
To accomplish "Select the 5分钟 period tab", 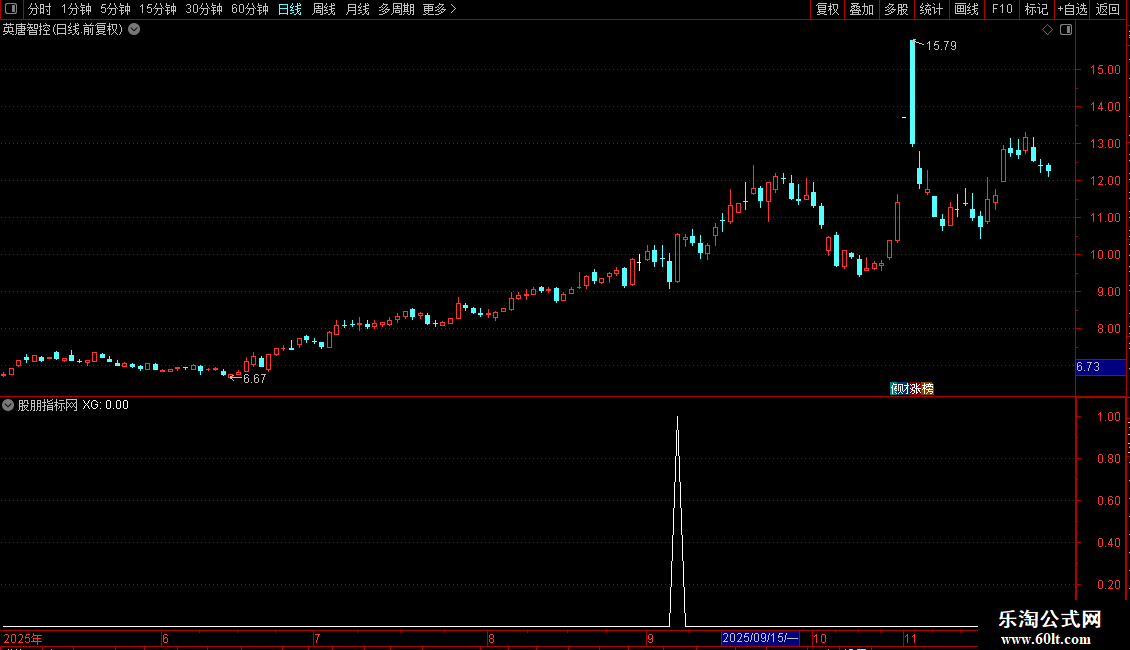I will pos(115,9).
